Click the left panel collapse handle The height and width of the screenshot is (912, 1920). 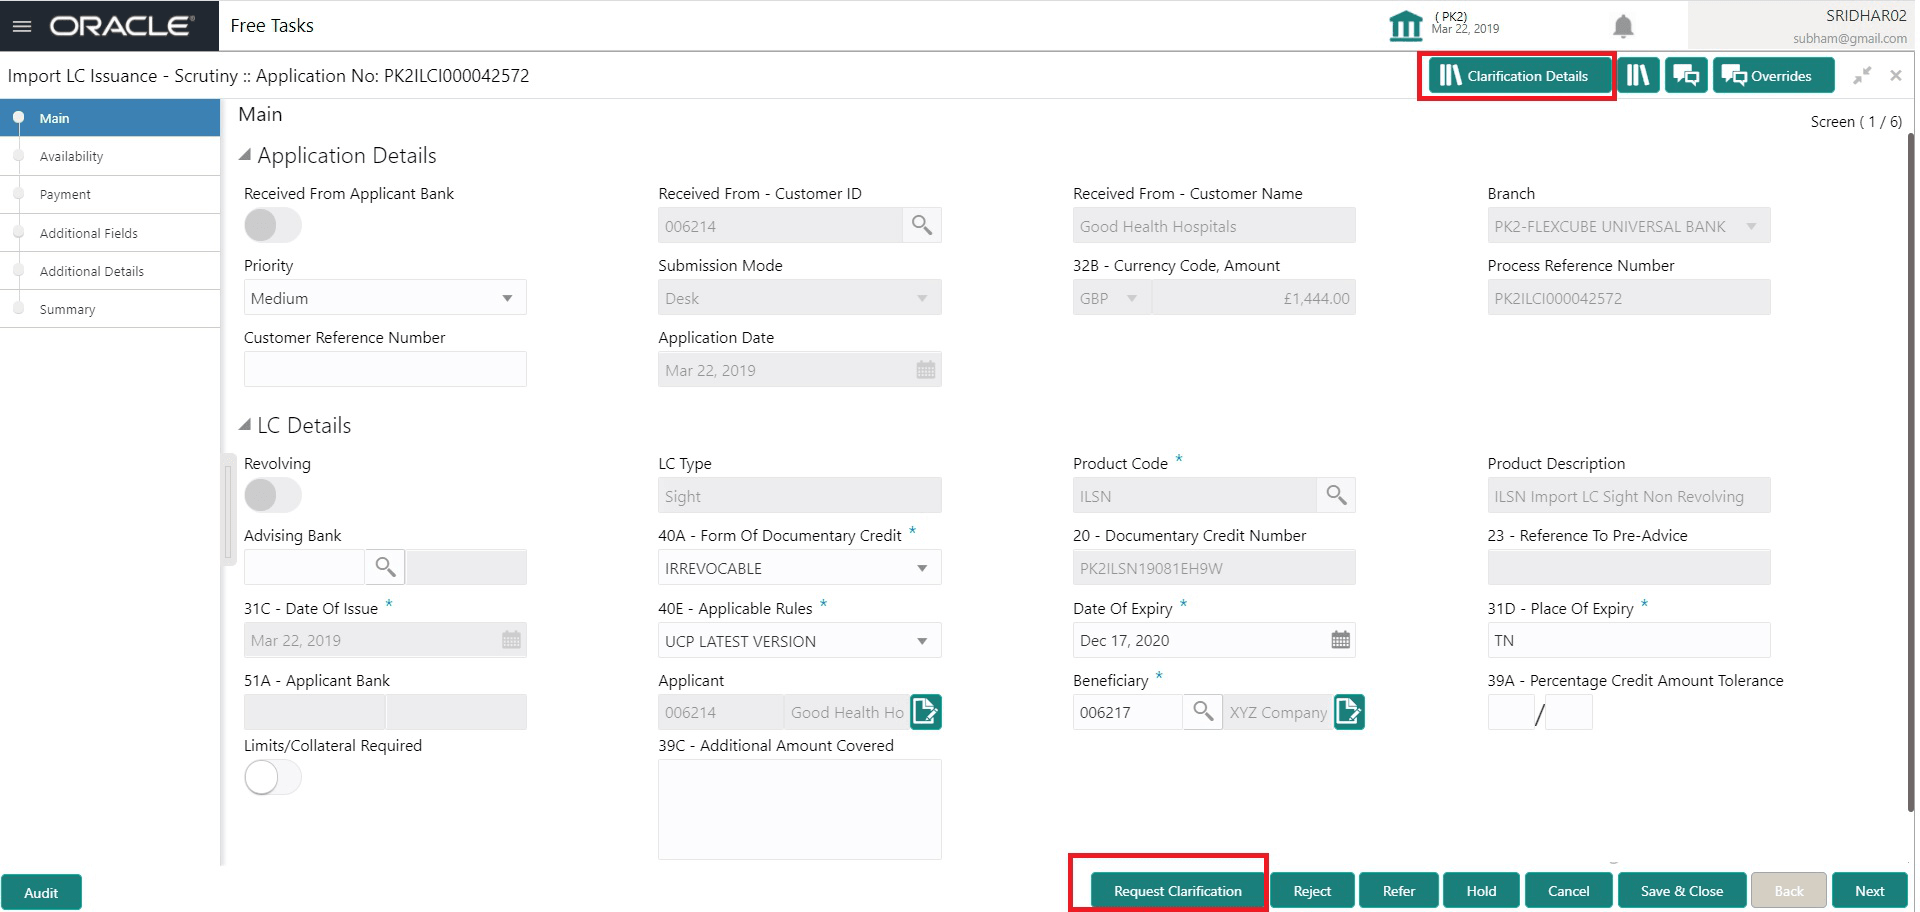pyautogui.click(x=228, y=510)
